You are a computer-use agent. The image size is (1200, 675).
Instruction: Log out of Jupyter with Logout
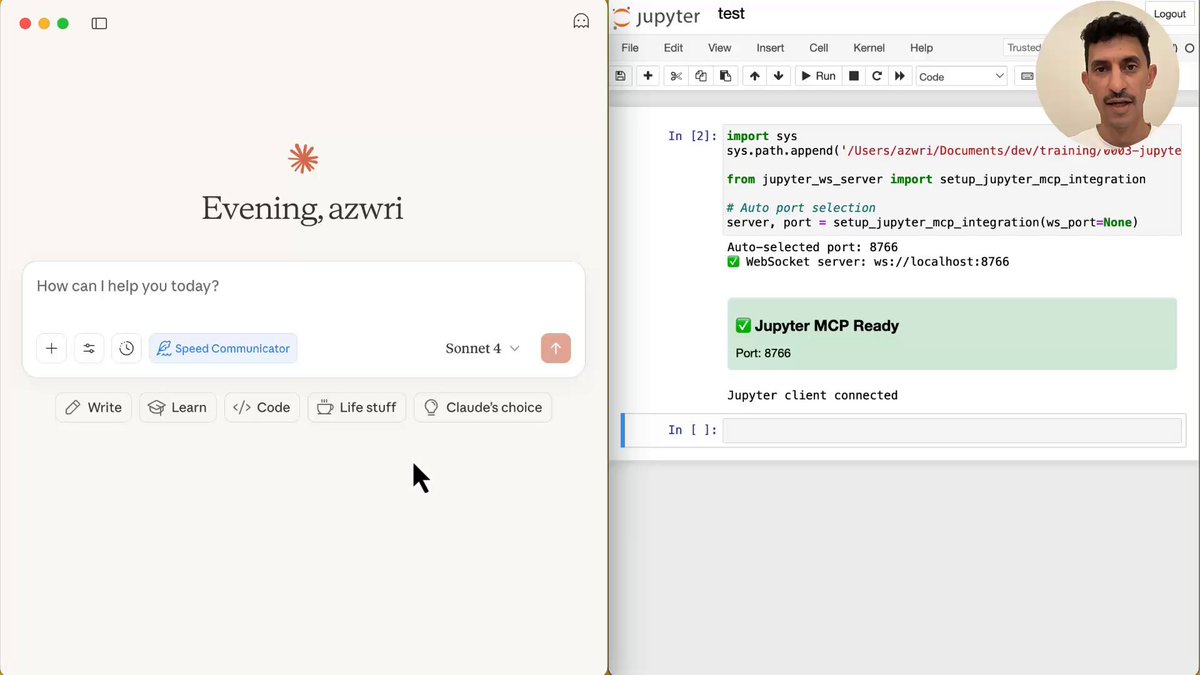pos(1169,14)
